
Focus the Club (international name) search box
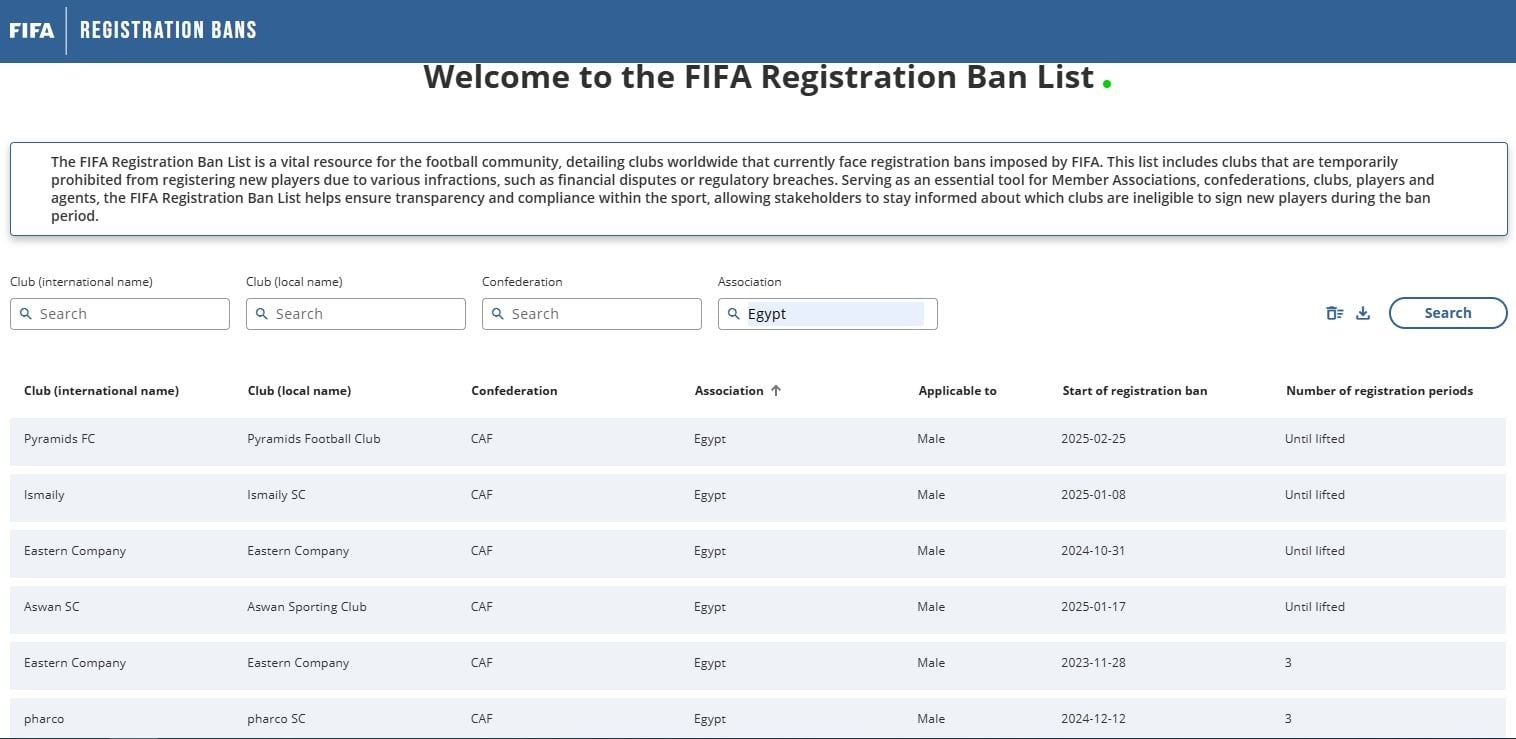[130, 314]
